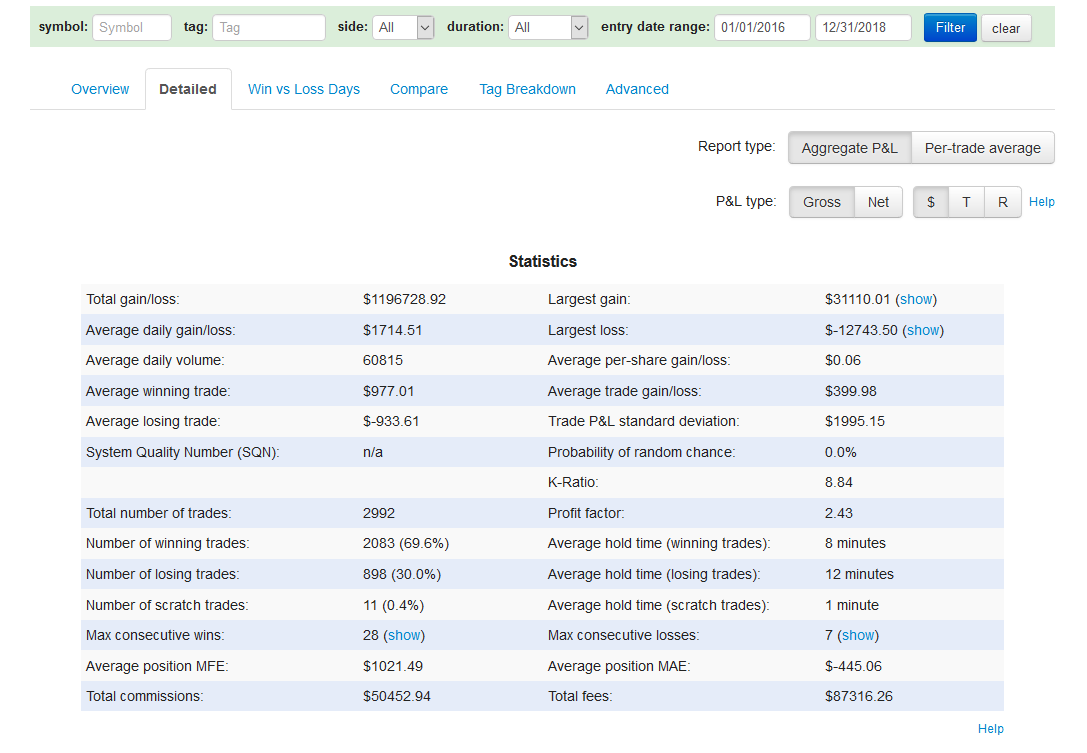This screenshot has height=753, width=1087.
Task: Choose Gross P&L type
Action: point(821,202)
